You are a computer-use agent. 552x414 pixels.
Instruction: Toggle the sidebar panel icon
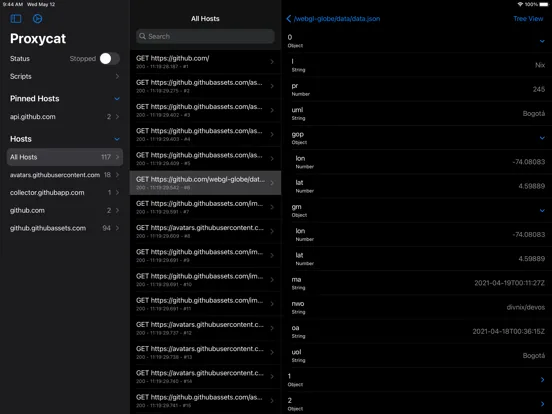point(16,19)
